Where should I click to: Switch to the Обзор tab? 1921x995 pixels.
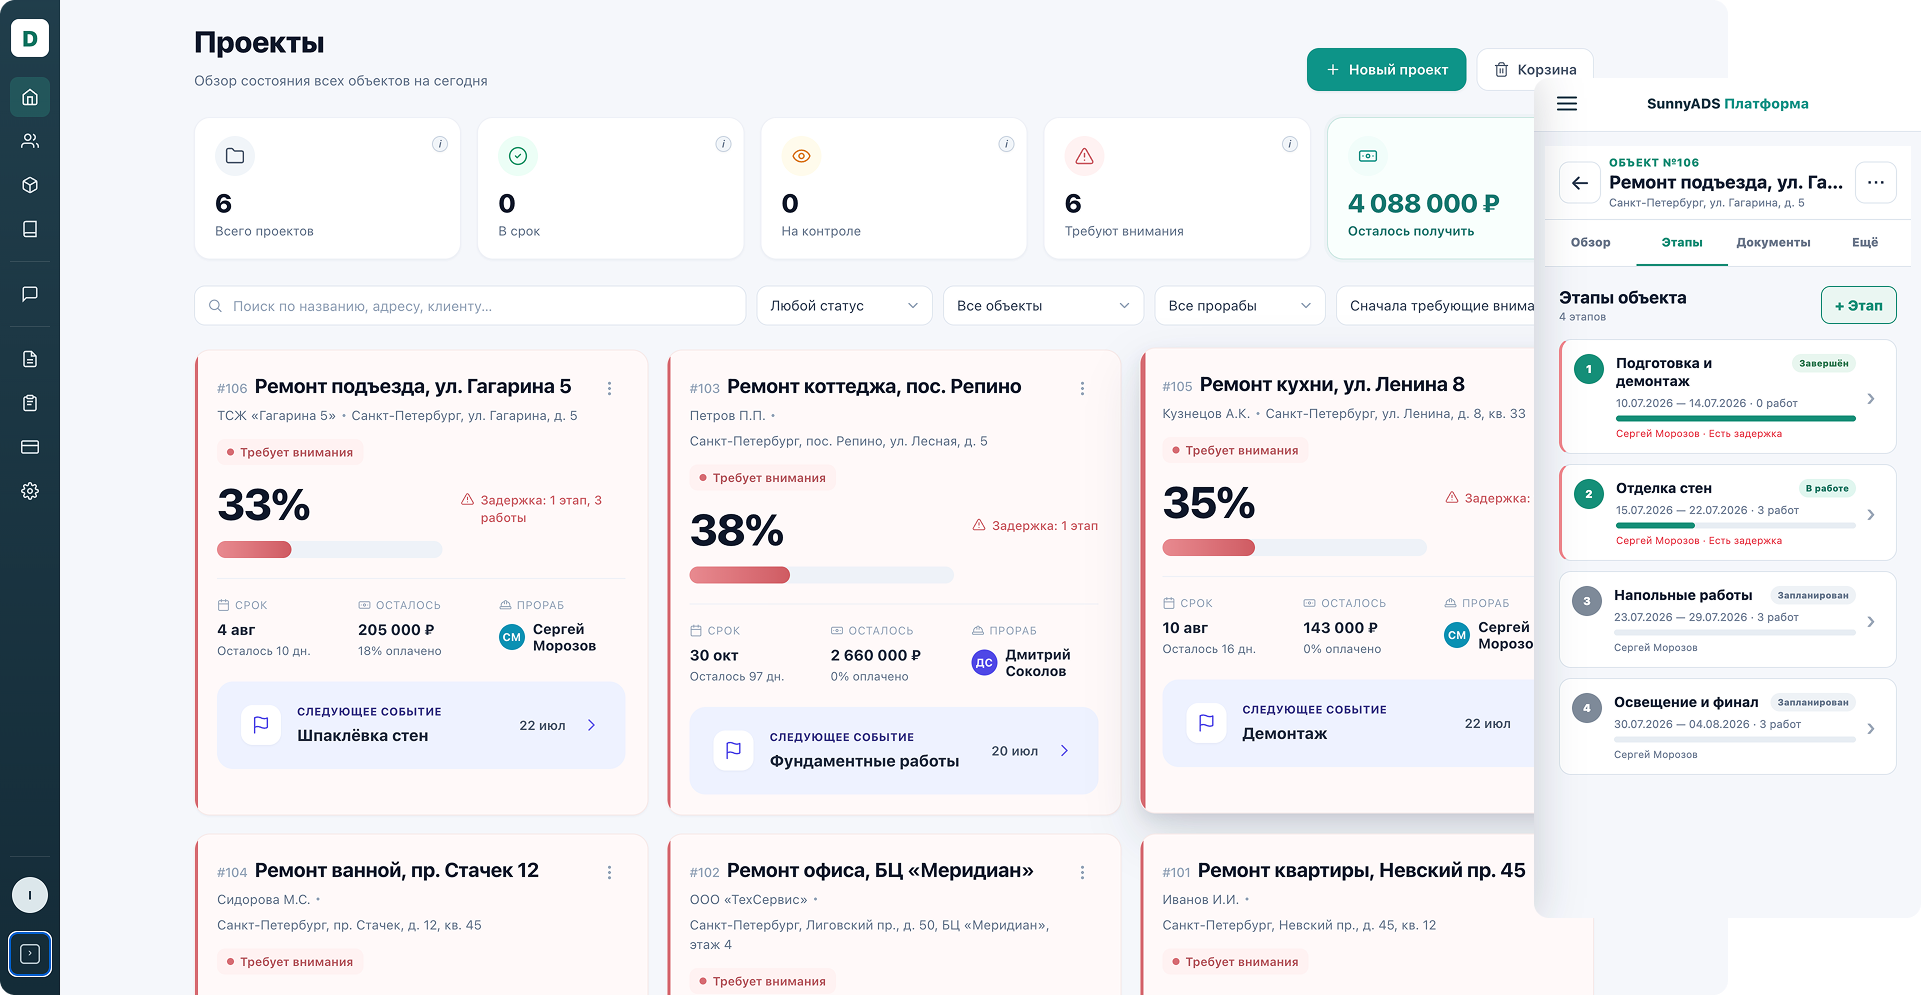pyautogui.click(x=1590, y=243)
